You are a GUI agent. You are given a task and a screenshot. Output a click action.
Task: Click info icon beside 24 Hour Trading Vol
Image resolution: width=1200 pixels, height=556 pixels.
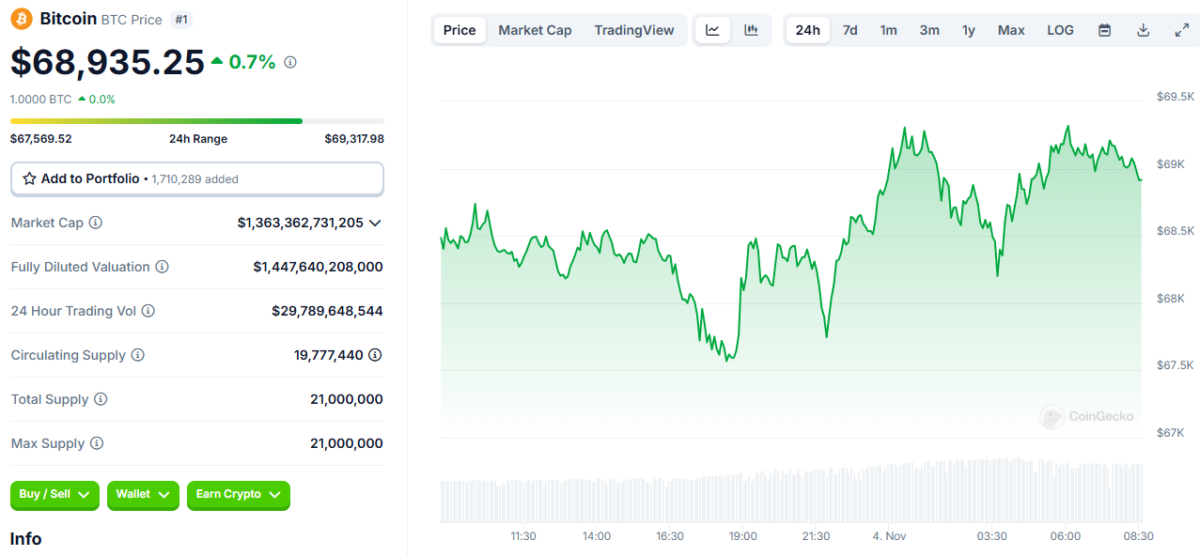click(x=149, y=311)
